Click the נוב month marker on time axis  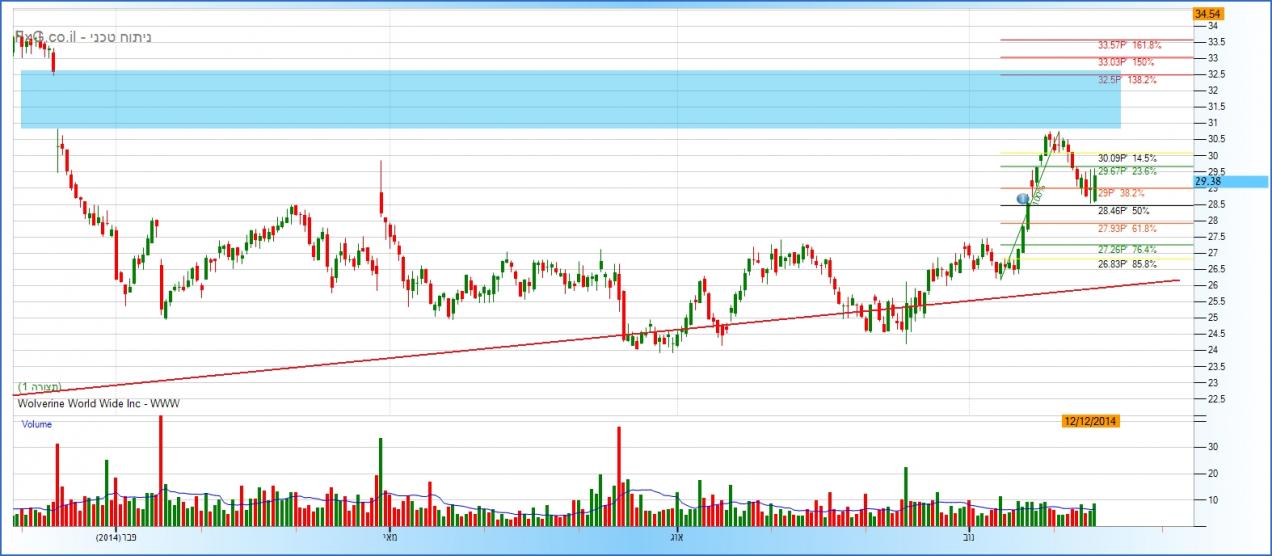point(969,537)
